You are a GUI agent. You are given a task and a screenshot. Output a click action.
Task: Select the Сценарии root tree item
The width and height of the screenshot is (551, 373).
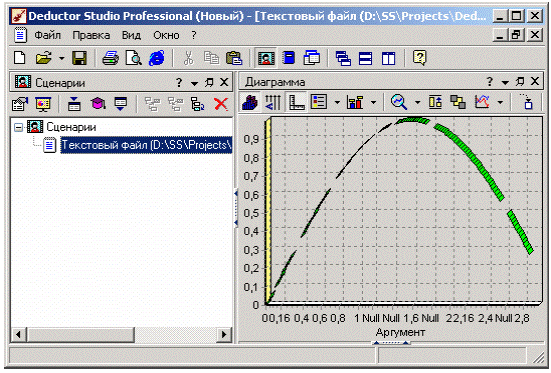coord(71,127)
